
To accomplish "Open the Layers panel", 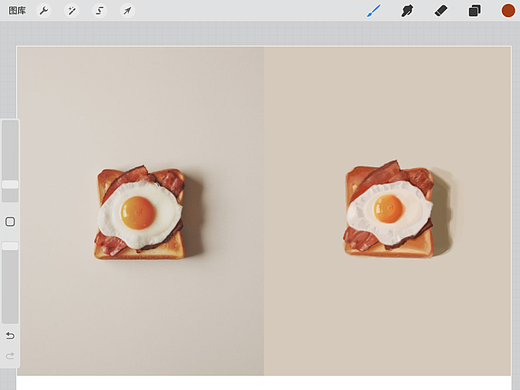I will 475,11.
